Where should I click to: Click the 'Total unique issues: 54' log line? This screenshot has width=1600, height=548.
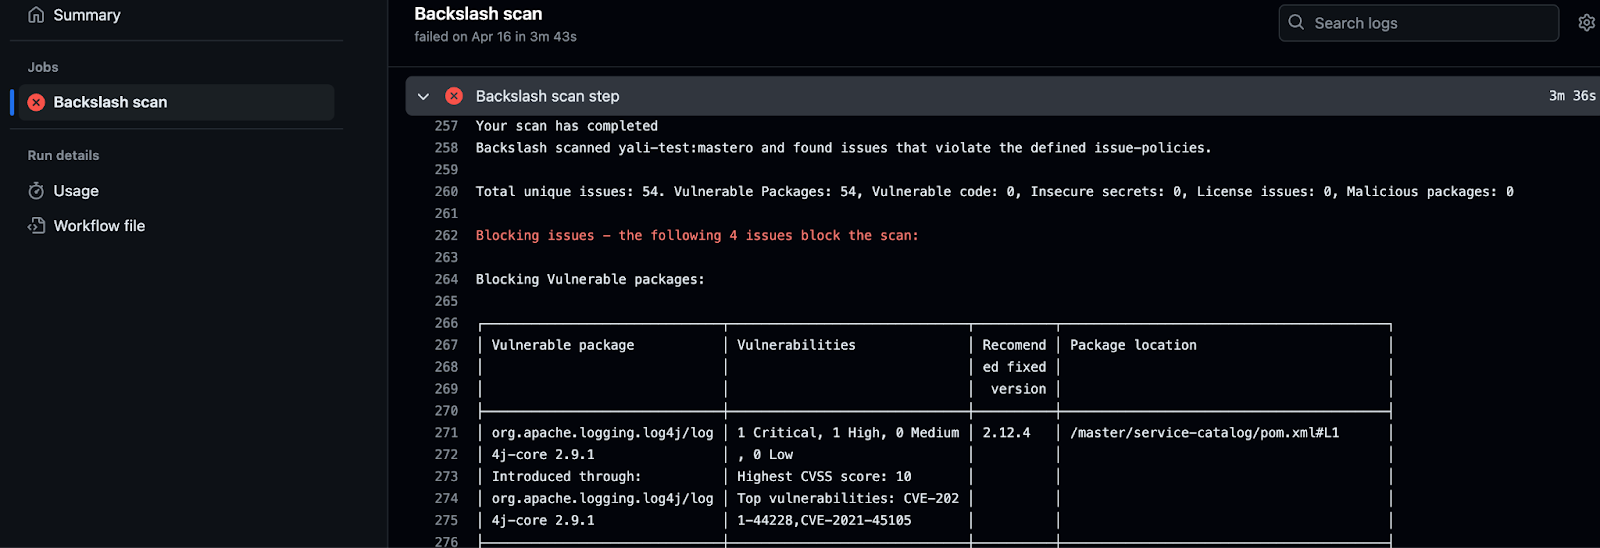pyautogui.click(x=994, y=192)
